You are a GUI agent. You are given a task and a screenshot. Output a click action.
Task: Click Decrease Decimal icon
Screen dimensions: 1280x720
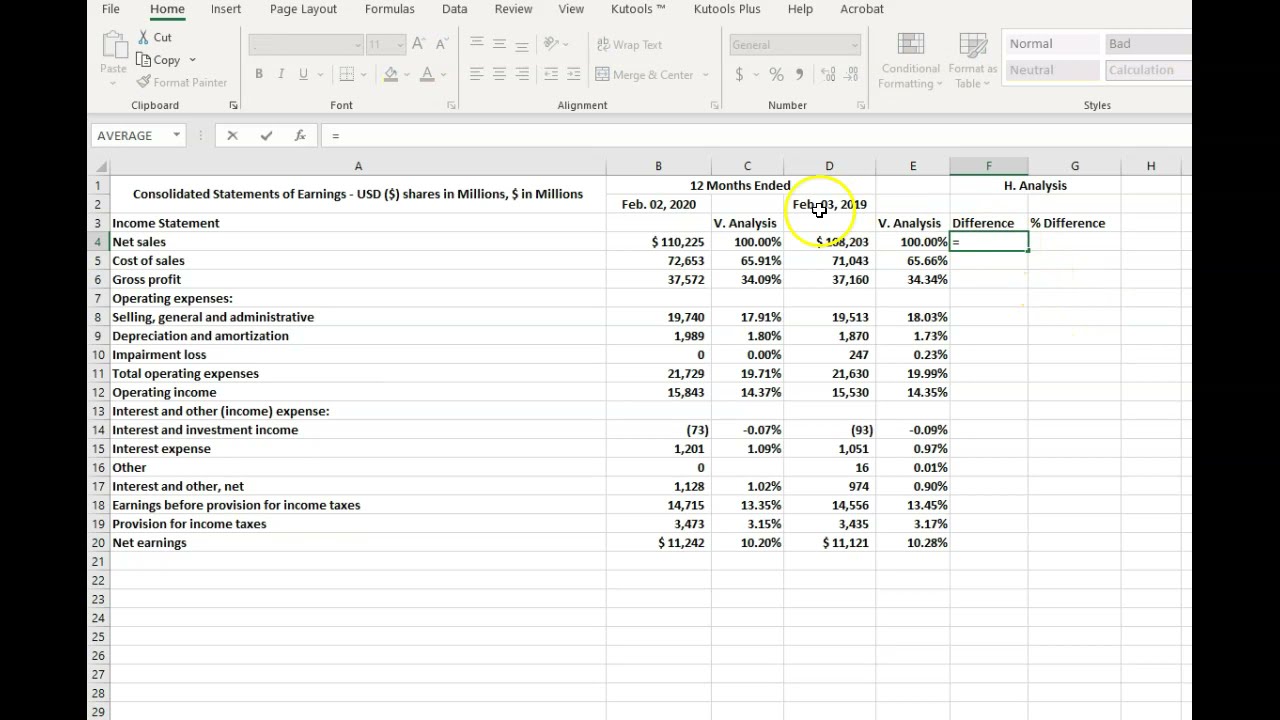coord(851,74)
